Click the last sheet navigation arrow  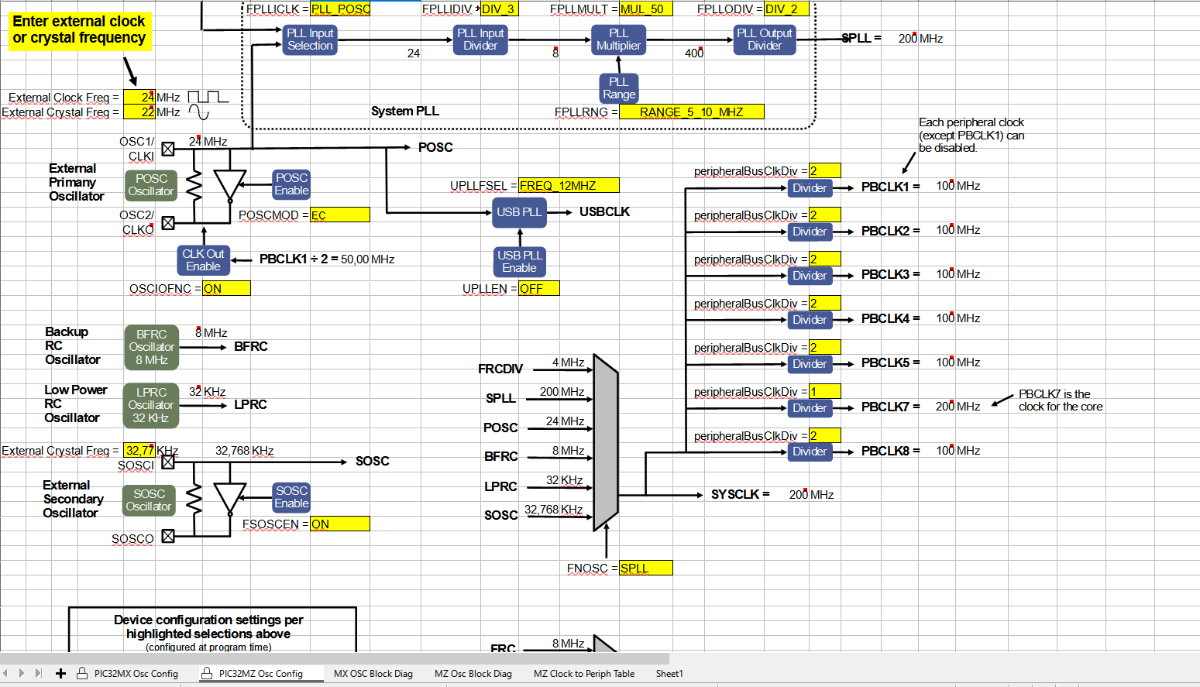coord(38,673)
